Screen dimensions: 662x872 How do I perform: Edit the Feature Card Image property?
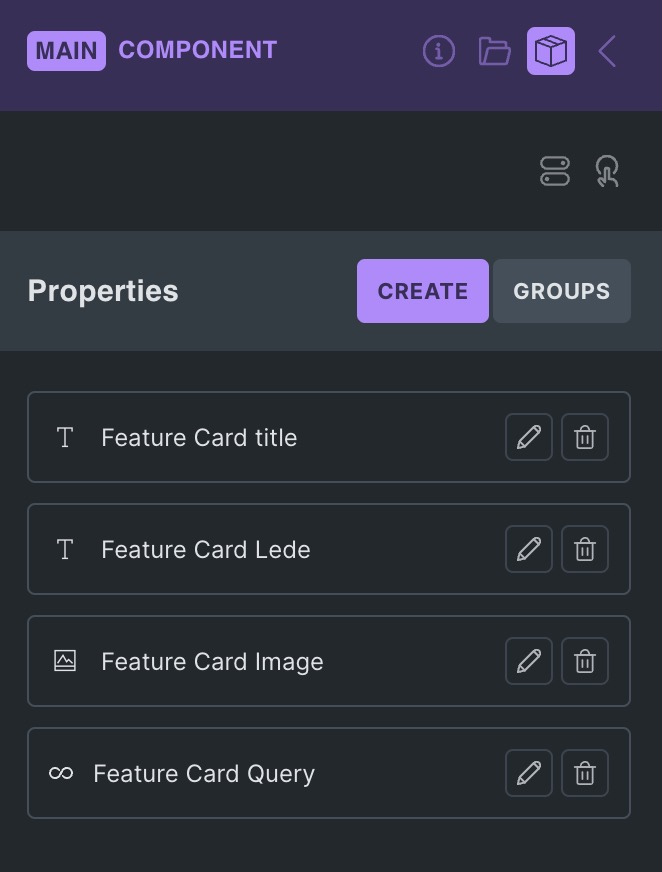528,661
